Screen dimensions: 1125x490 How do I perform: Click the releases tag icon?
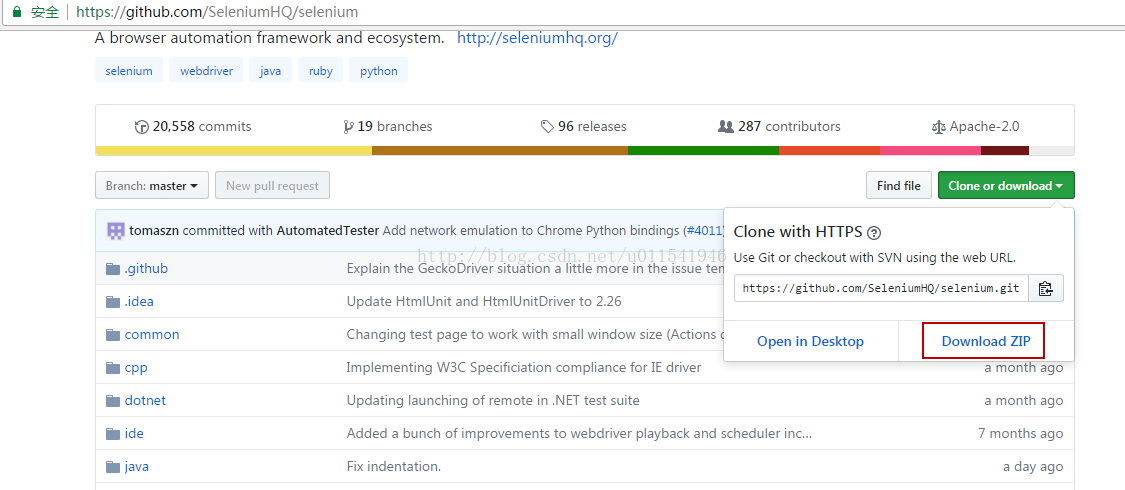pyautogui.click(x=547, y=127)
